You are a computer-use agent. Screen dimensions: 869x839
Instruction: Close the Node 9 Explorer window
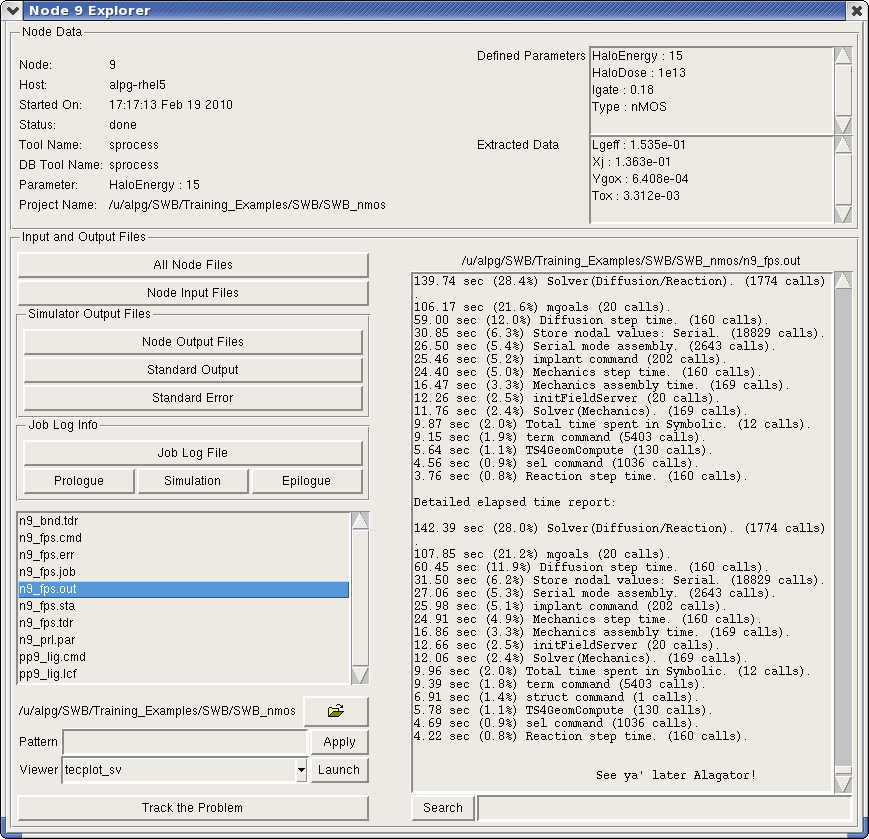click(x=856, y=11)
